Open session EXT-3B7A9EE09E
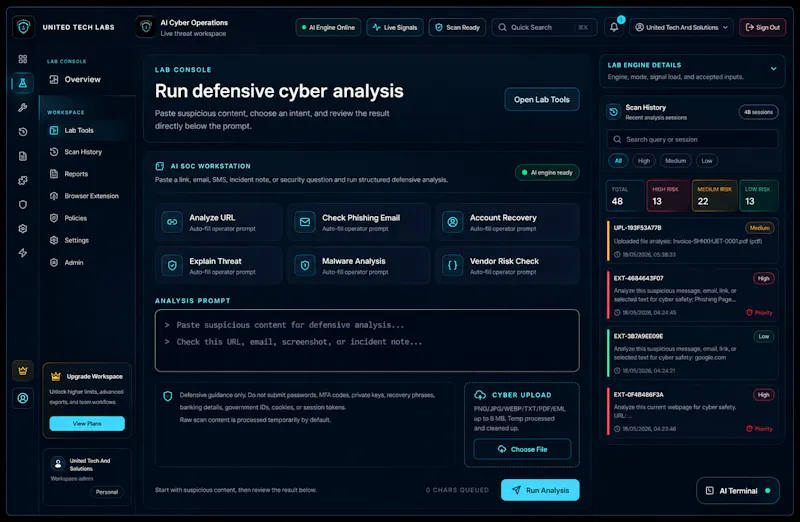Image resolution: width=800 pixels, height=522 pixels. pyautogui.click(x=692, y=353)
